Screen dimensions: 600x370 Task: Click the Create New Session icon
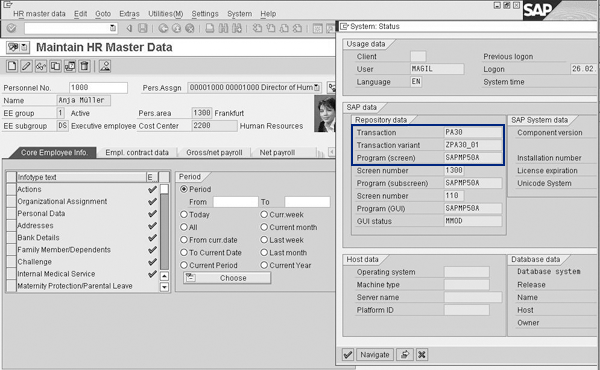tap(318, 28)
